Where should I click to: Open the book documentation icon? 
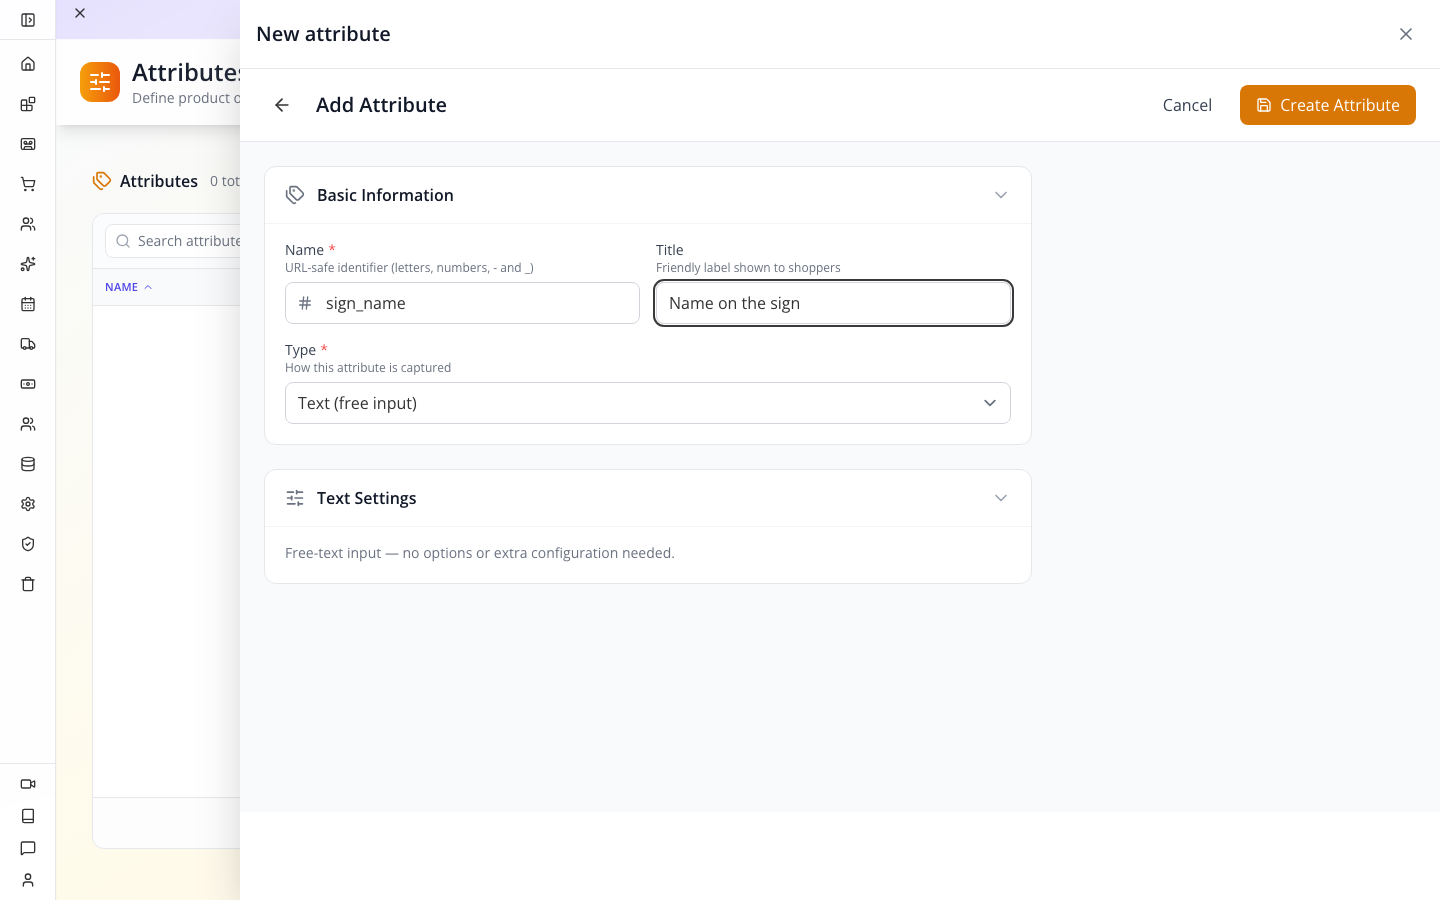28,816
